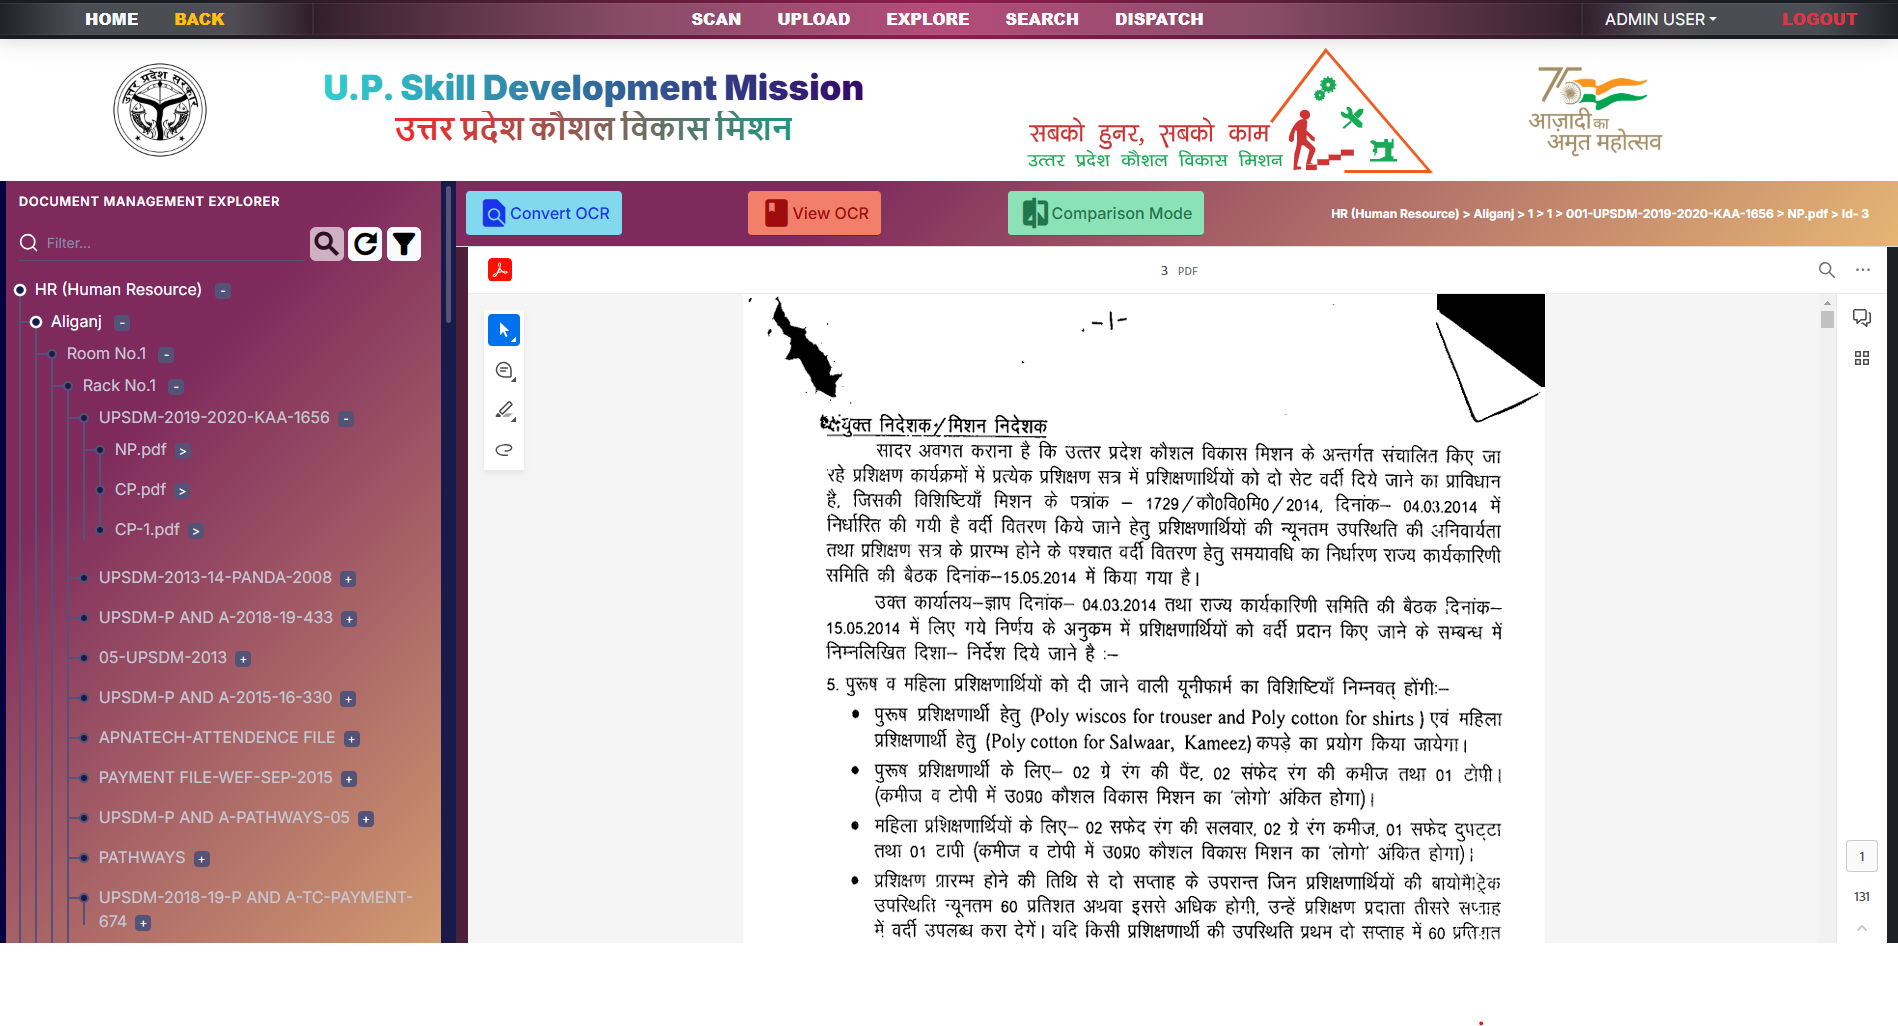Expand the PATHWAYS folder

click(202, 859)
